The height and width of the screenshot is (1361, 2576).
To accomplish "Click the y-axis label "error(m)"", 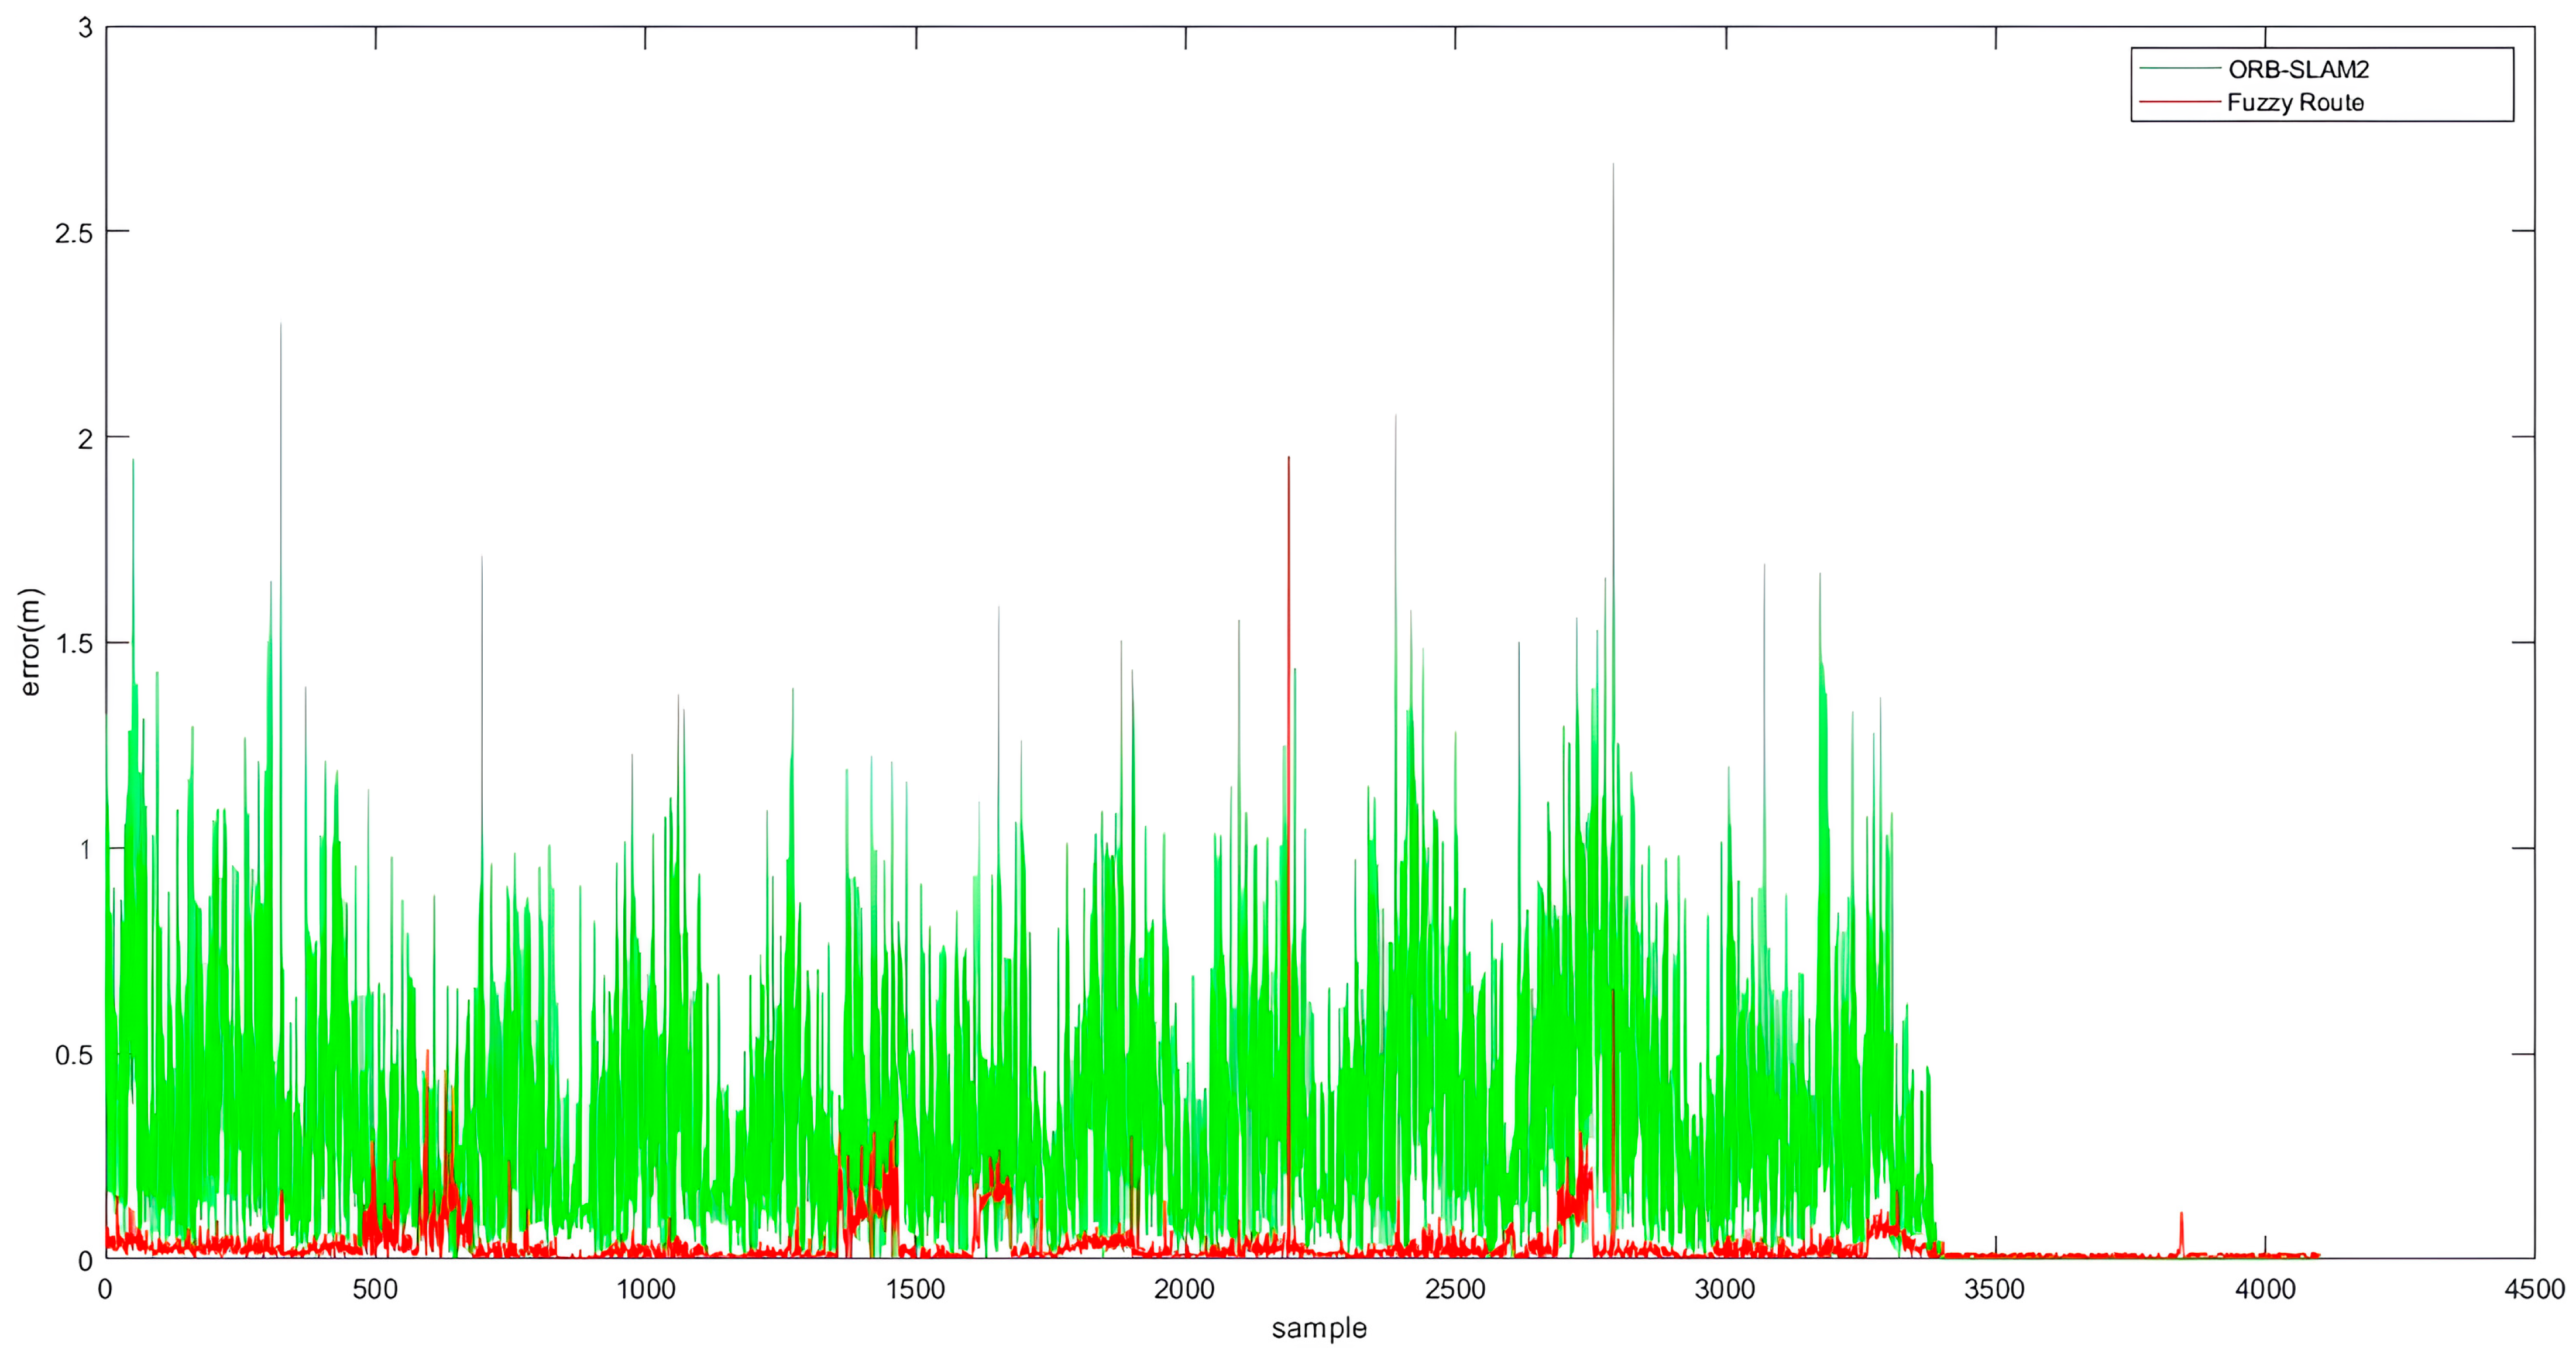I will (x=30, y=642).
